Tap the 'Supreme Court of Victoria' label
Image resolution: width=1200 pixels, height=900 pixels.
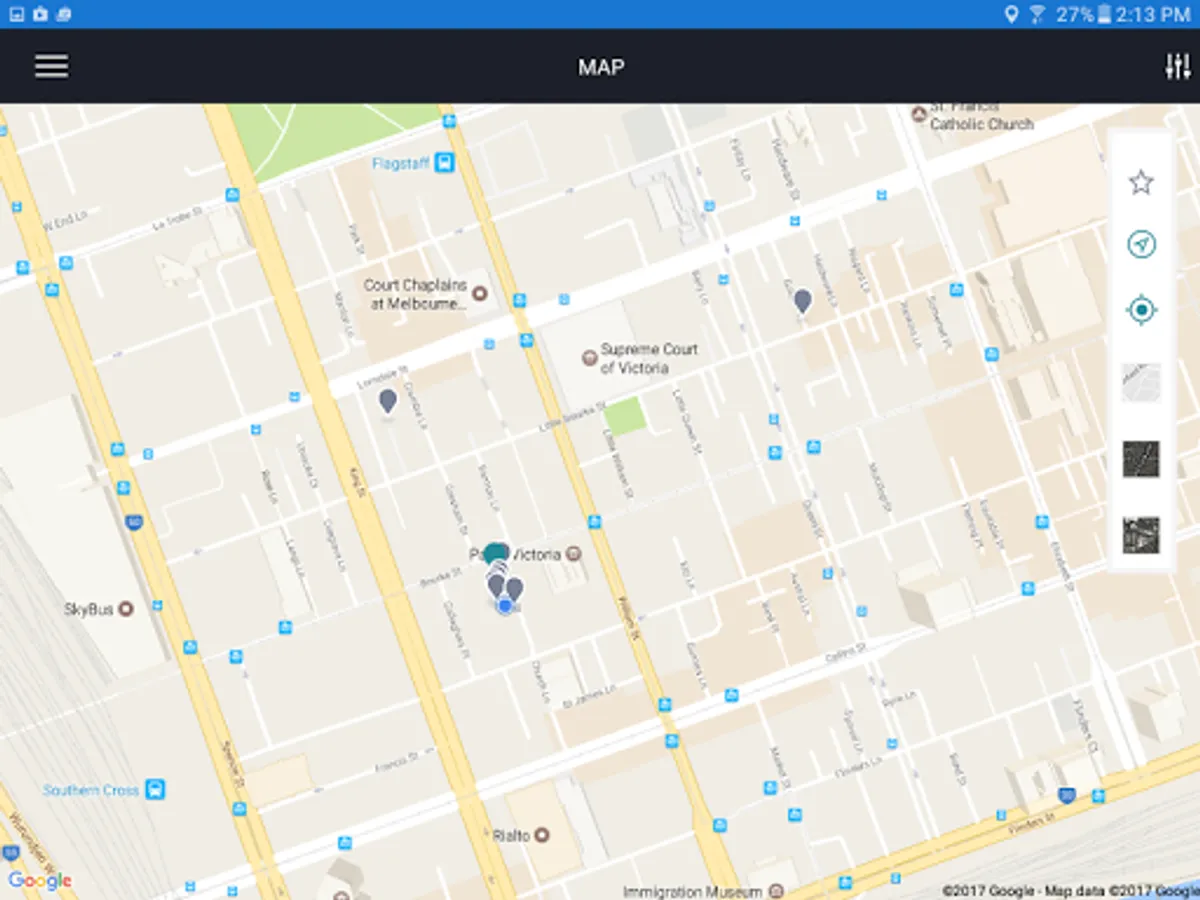click(649, 358)
